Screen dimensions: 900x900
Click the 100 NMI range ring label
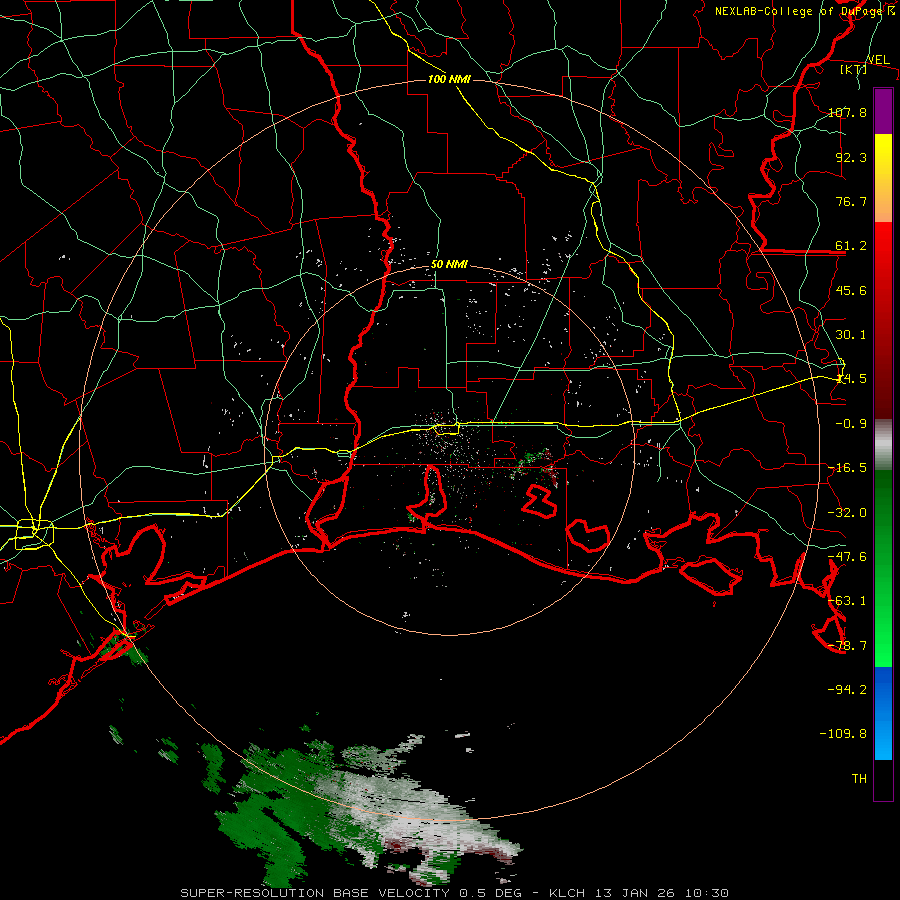(x=449, y=79)
